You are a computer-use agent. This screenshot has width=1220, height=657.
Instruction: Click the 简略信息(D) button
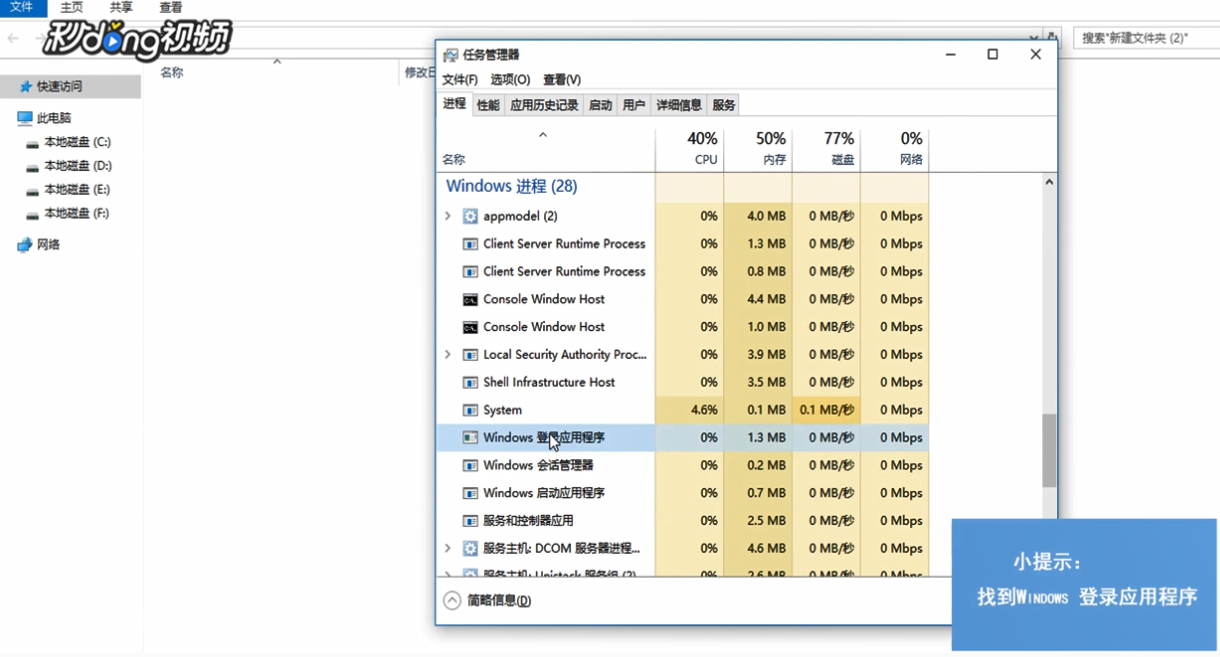pos(490,600)
